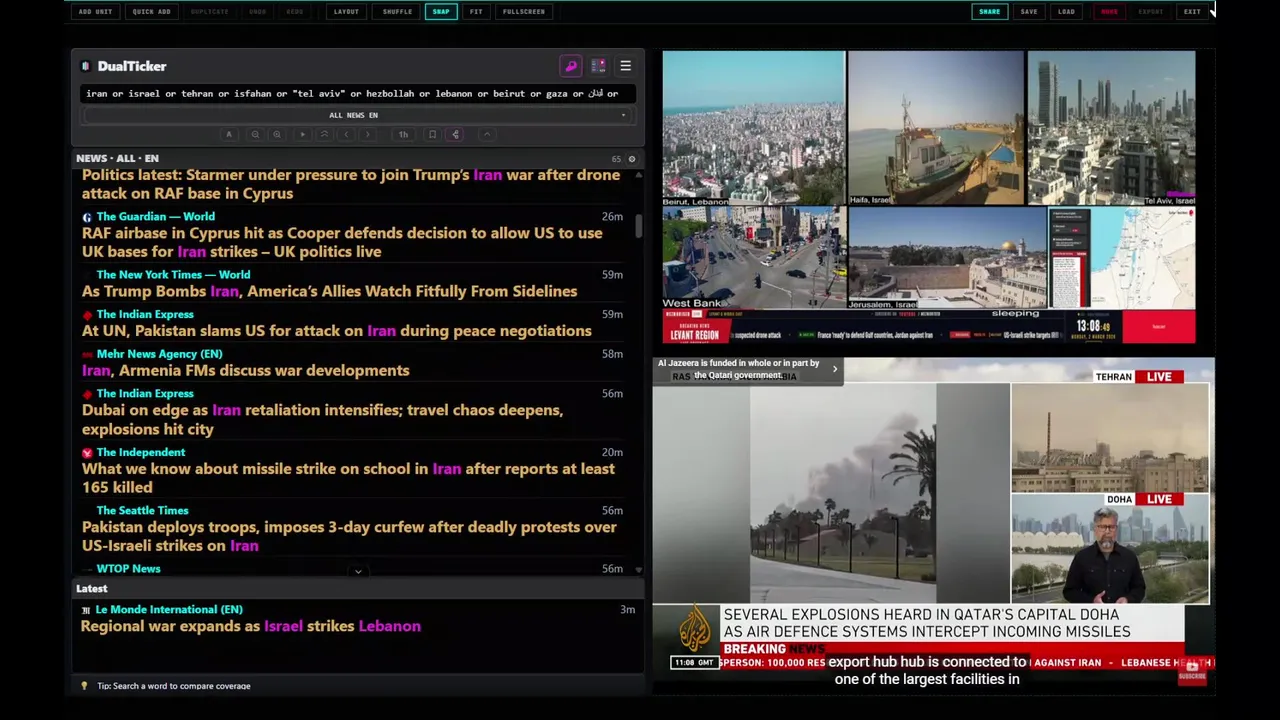Click the SHARE button
The image size is (1280, 720).
[989, 12]
